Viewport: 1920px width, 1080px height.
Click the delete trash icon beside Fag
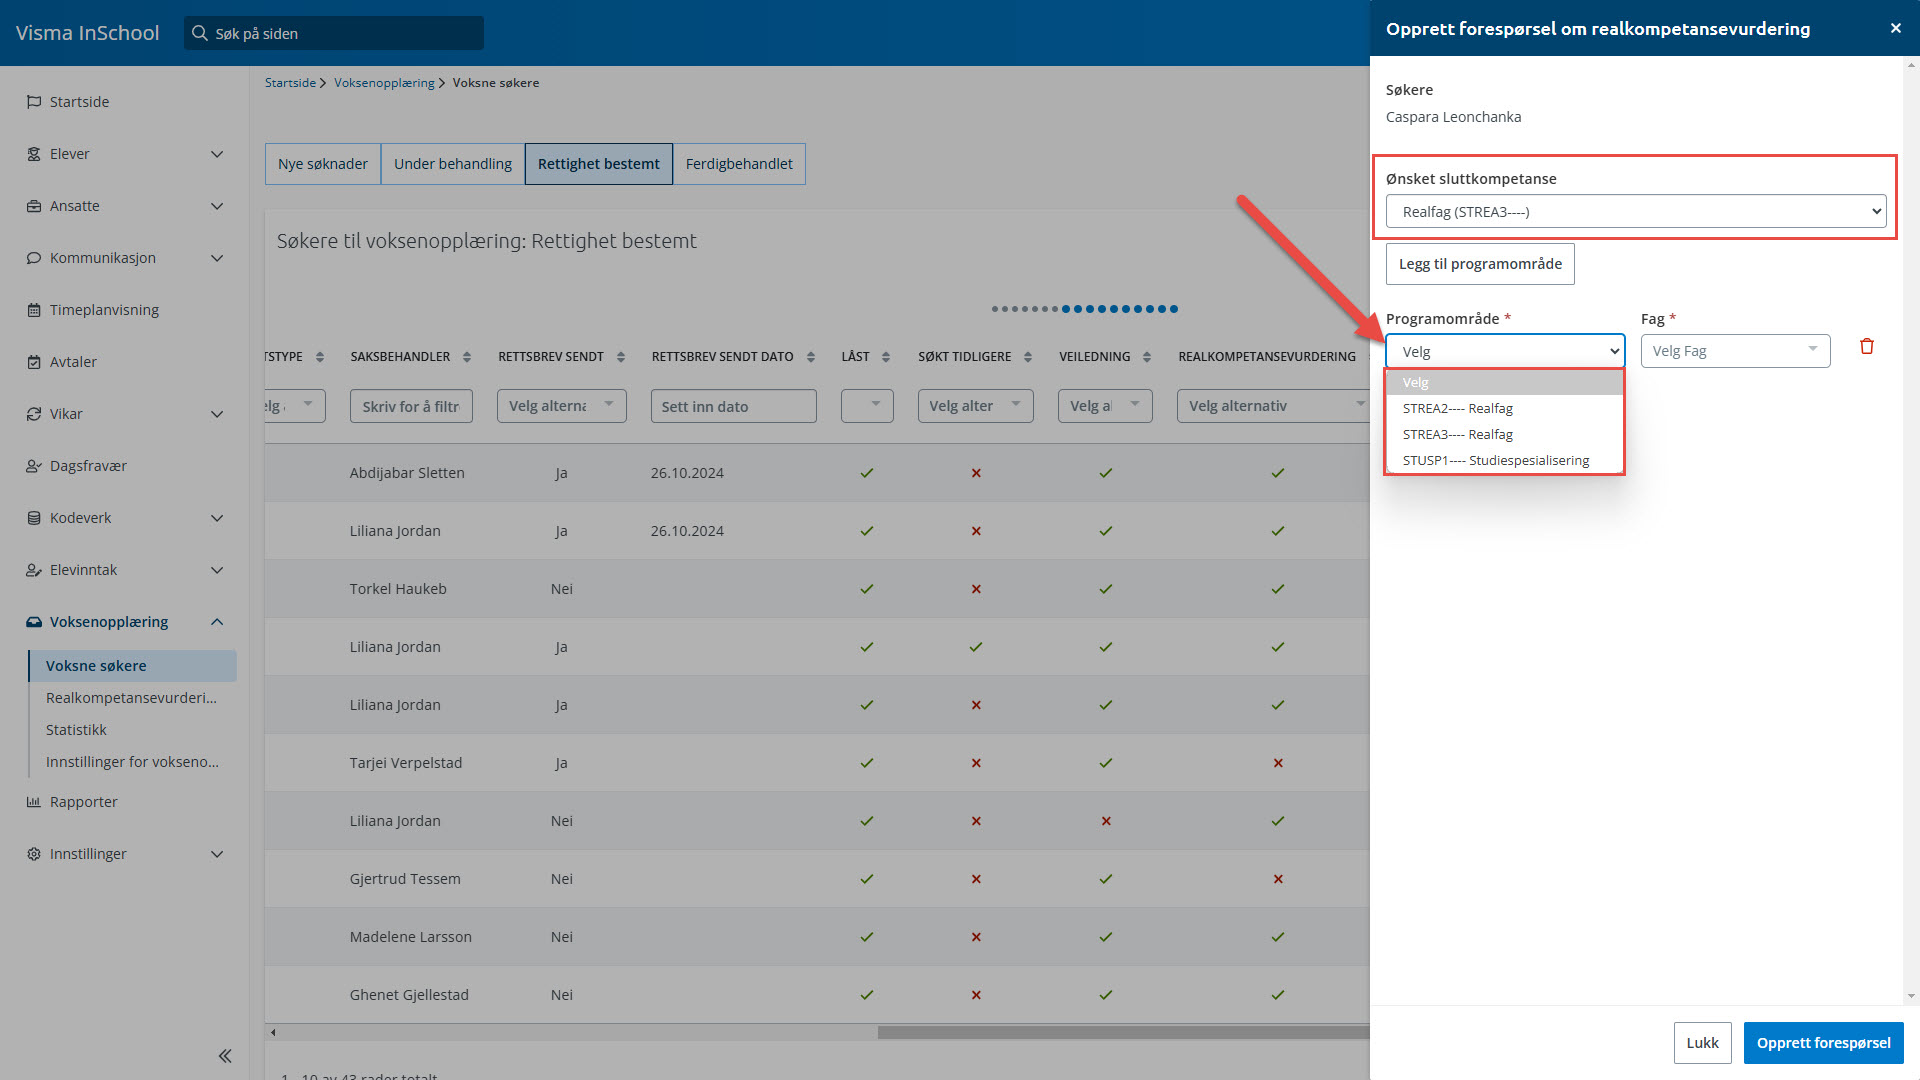click(1866, 347)
